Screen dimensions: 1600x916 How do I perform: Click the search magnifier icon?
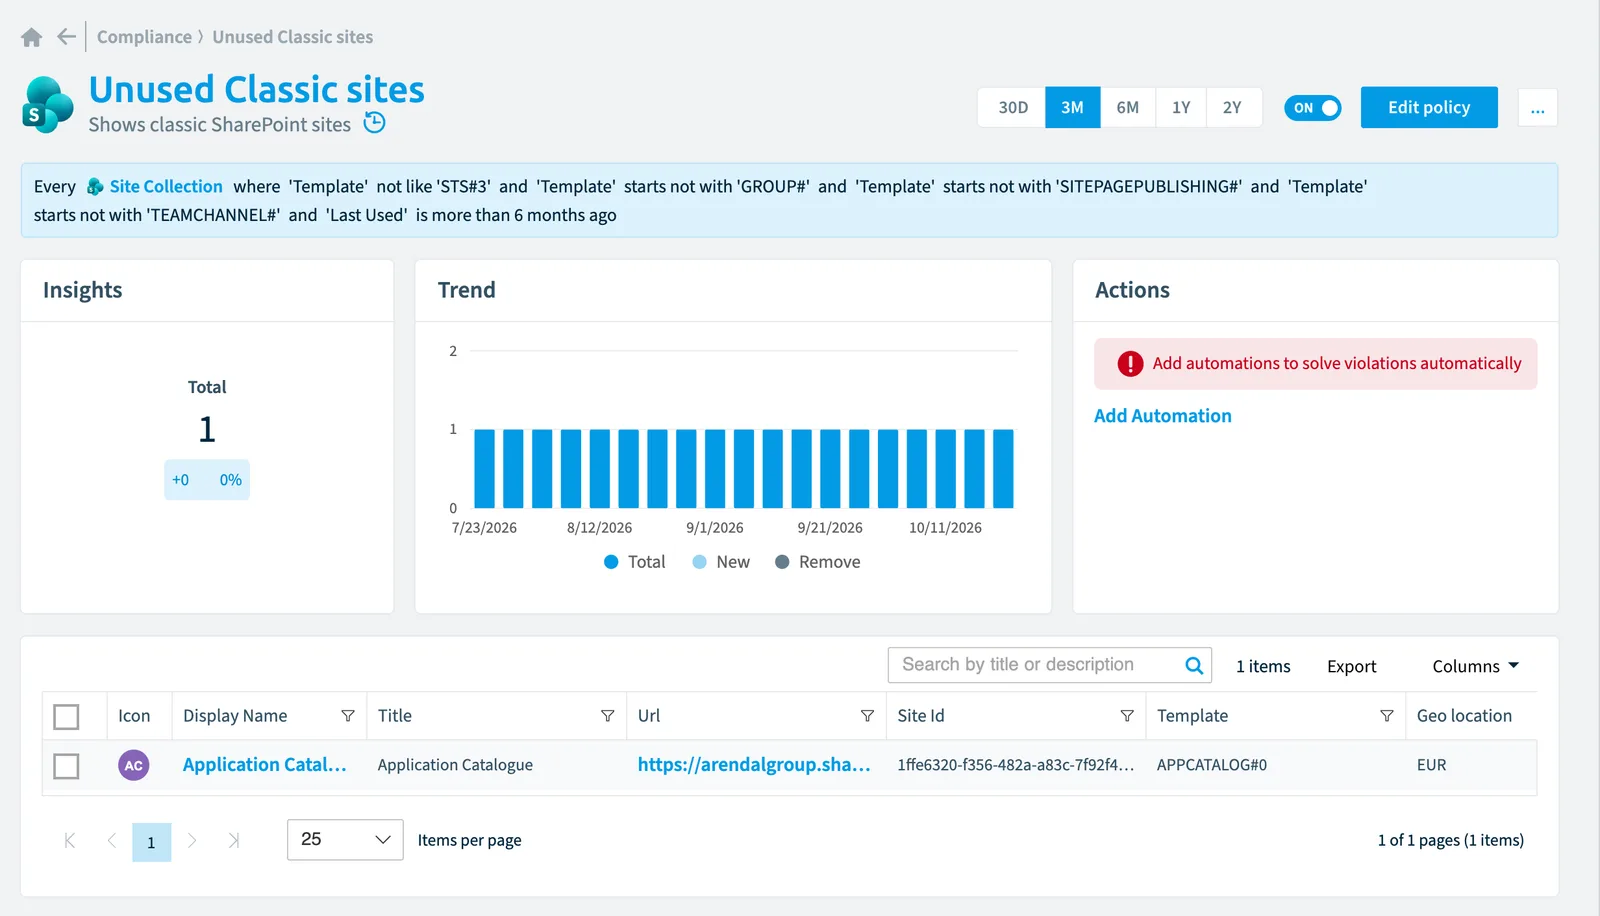click(x=1194, y=665)
